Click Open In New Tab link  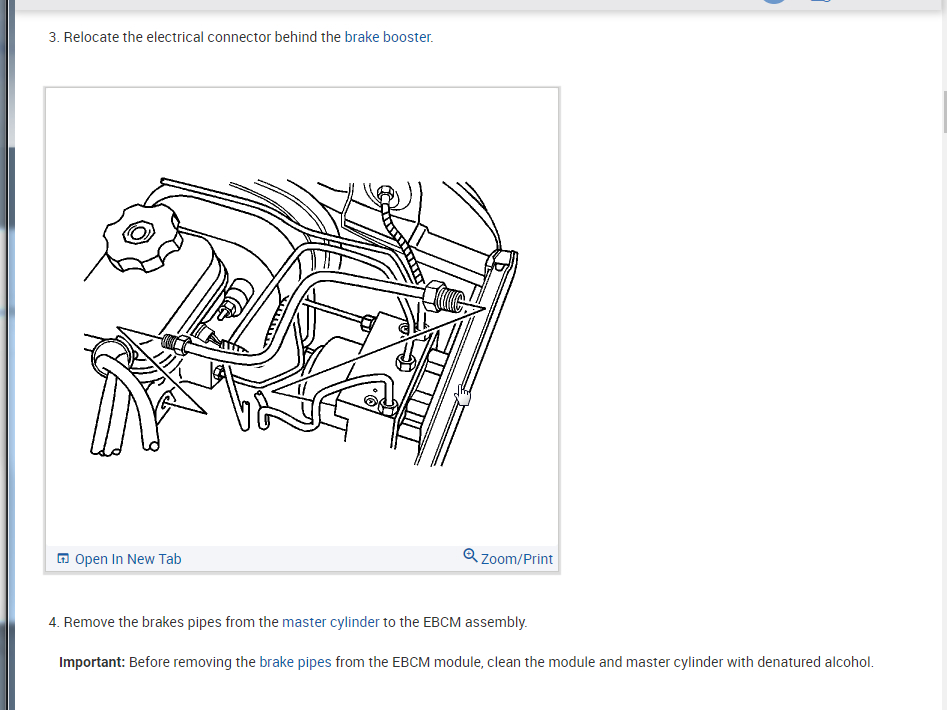(x=127, y=559)
